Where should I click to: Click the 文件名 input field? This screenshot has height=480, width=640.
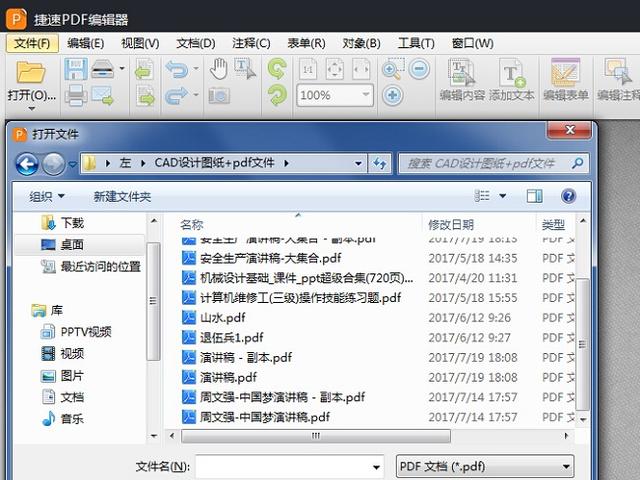click(x=290, y=467)
